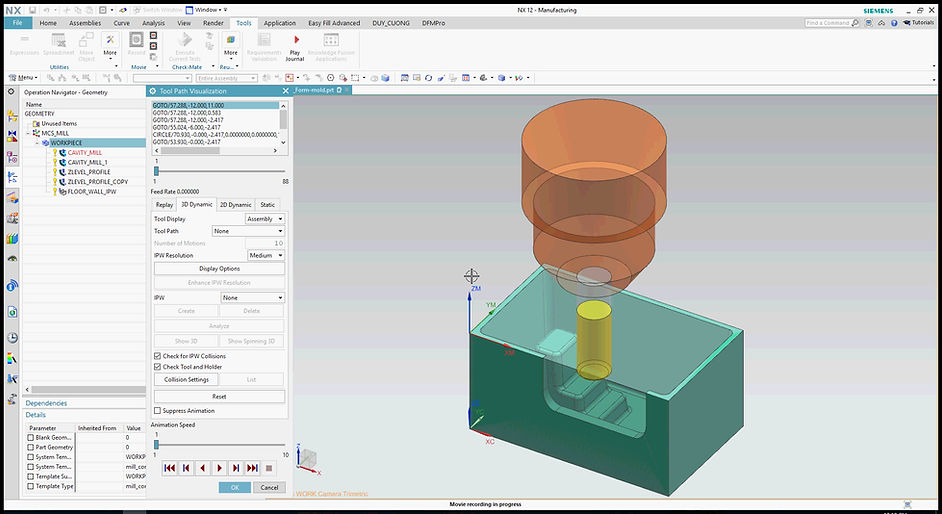Toggle Check for IPW Collisions checkbox
This screenshot has width=942, height=514.
(157, 356)
